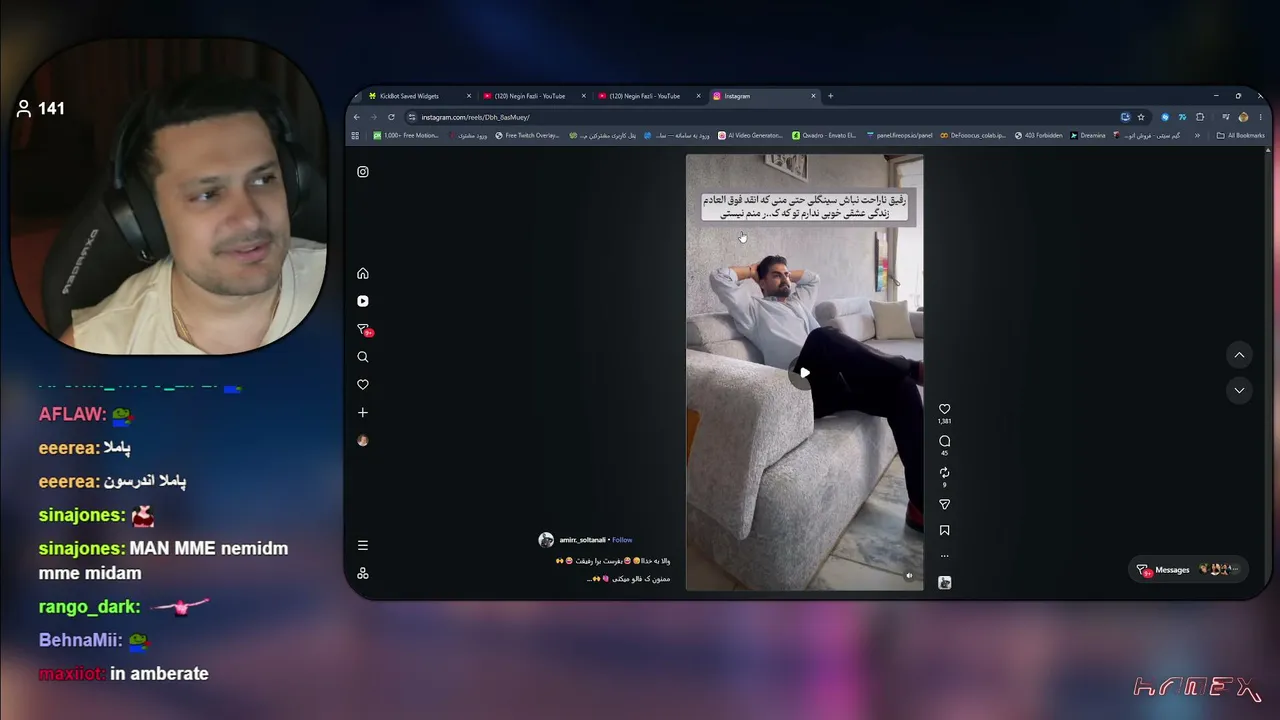
Task: Share the reel via paper plane icon
Action: (944, 504)
